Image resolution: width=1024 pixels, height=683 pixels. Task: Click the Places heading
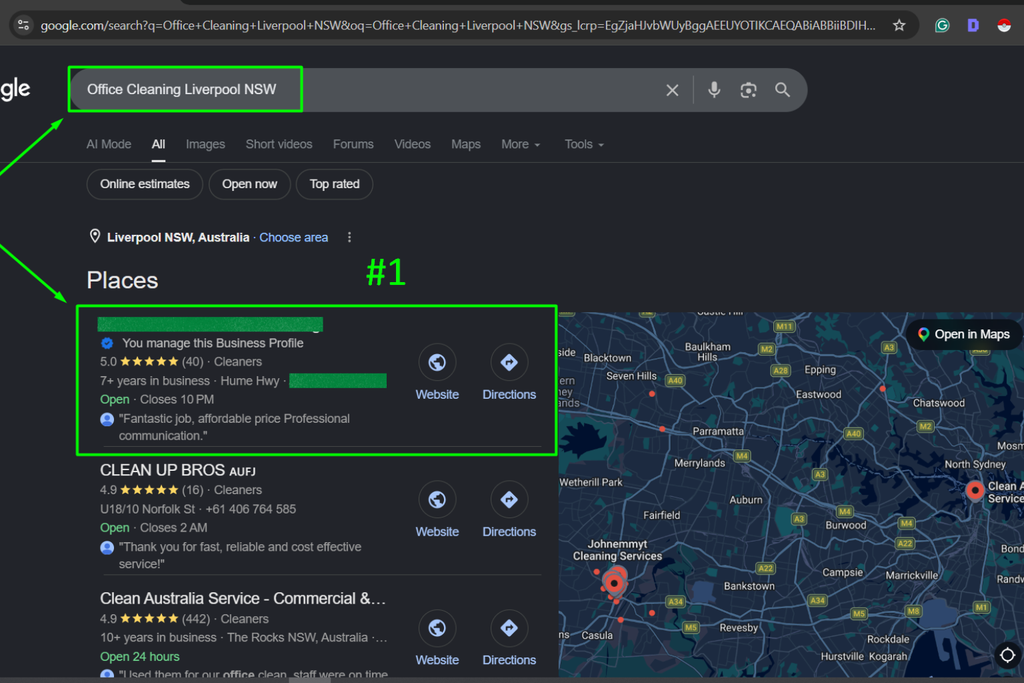coord(122,280)
